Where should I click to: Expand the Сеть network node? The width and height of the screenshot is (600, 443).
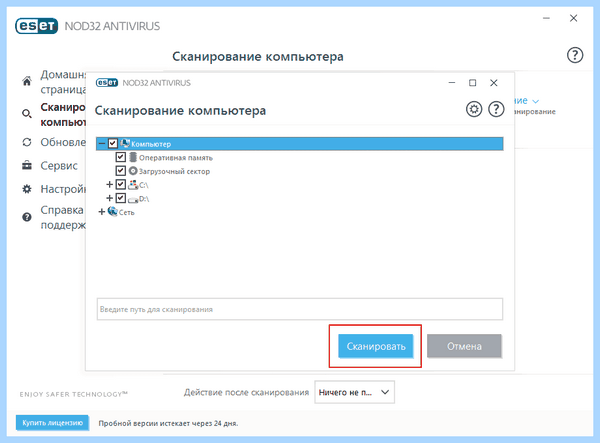click(x=102, y=212)
